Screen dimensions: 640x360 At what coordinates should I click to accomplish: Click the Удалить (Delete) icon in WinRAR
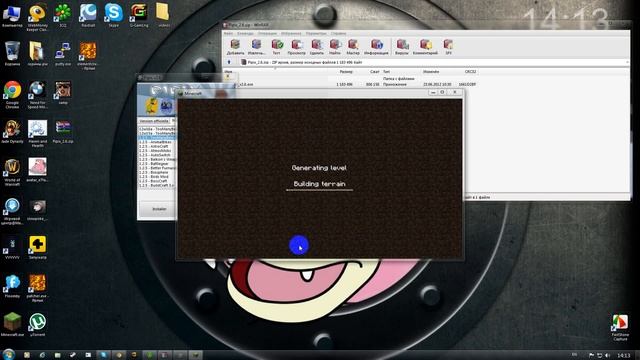317,47
